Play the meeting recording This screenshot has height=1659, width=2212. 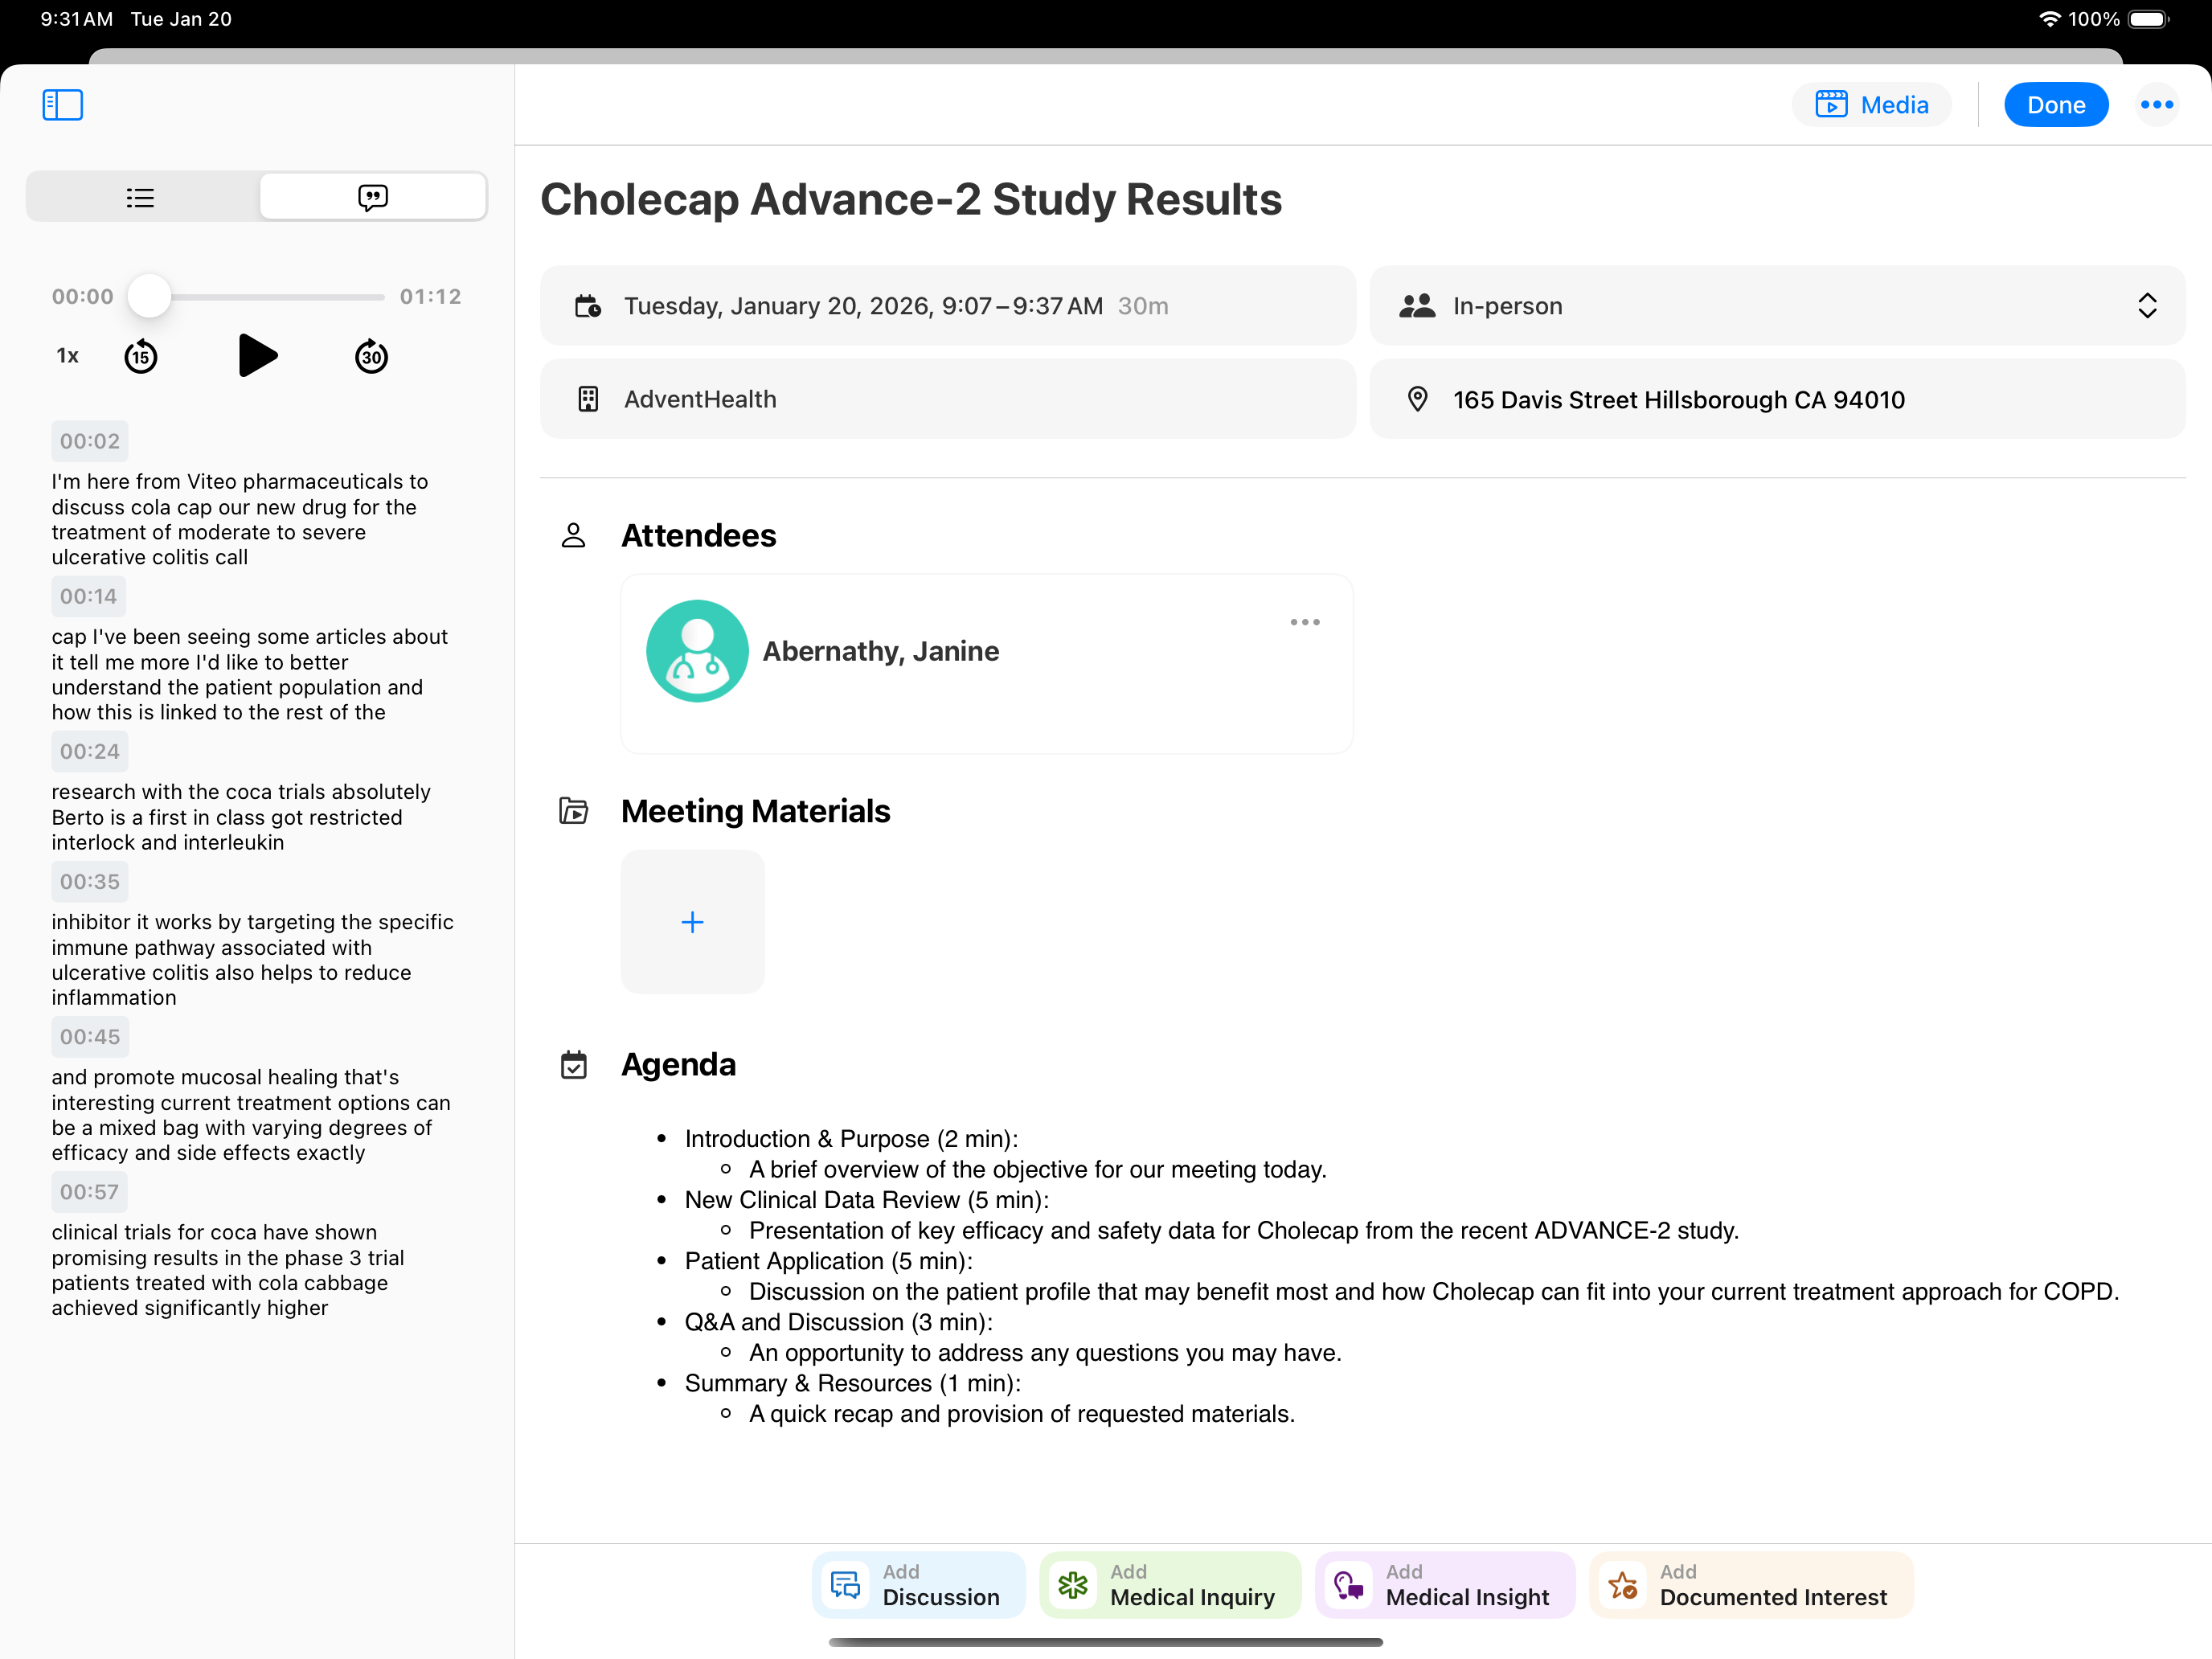coord(257,356)
